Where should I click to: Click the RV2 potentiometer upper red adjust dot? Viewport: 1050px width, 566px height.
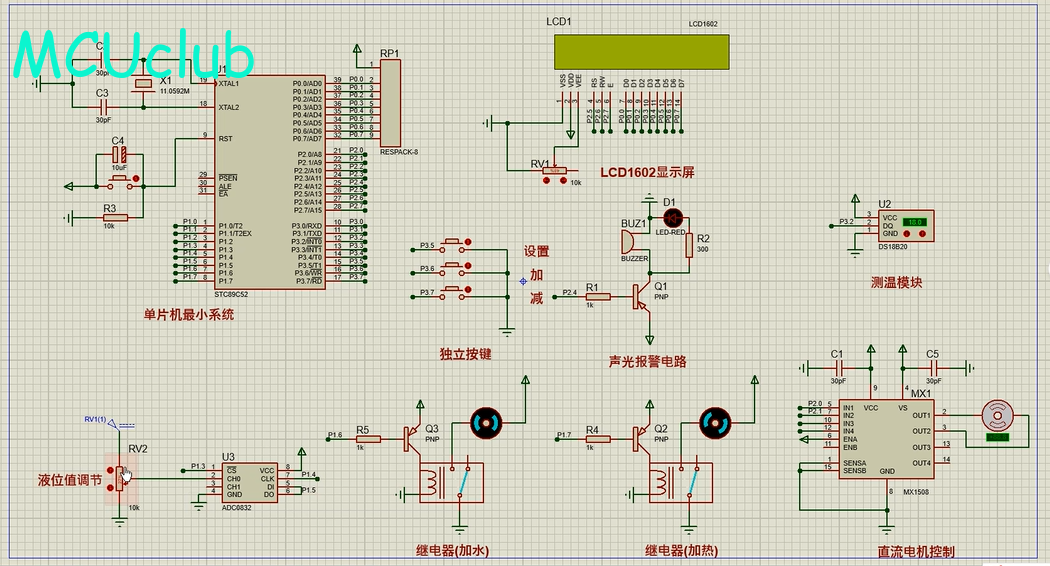click(109, 468)
